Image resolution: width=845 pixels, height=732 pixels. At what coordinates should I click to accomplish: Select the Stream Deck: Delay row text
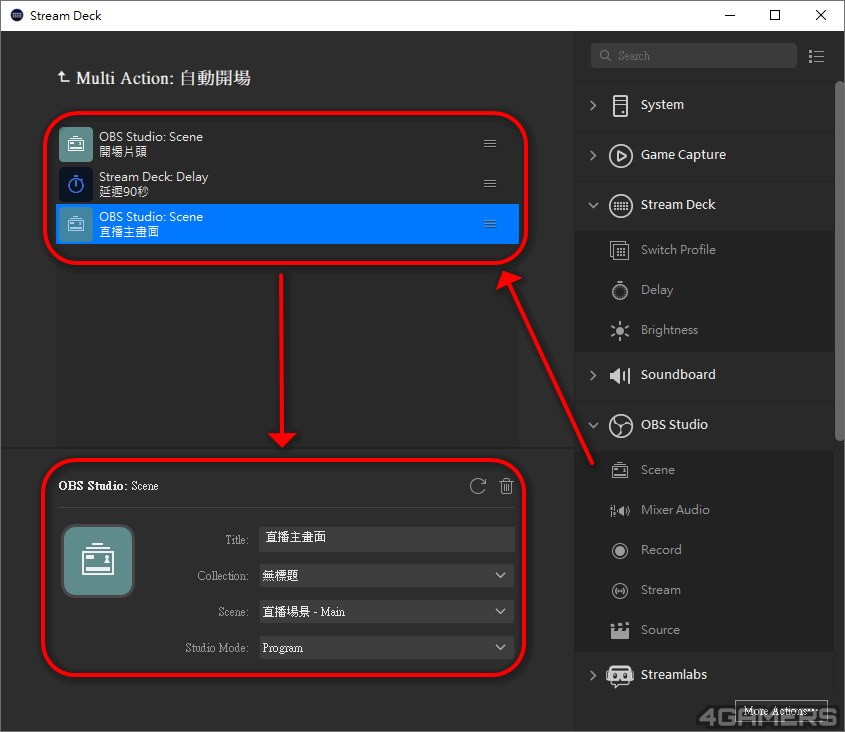click(x=154, y=184)
